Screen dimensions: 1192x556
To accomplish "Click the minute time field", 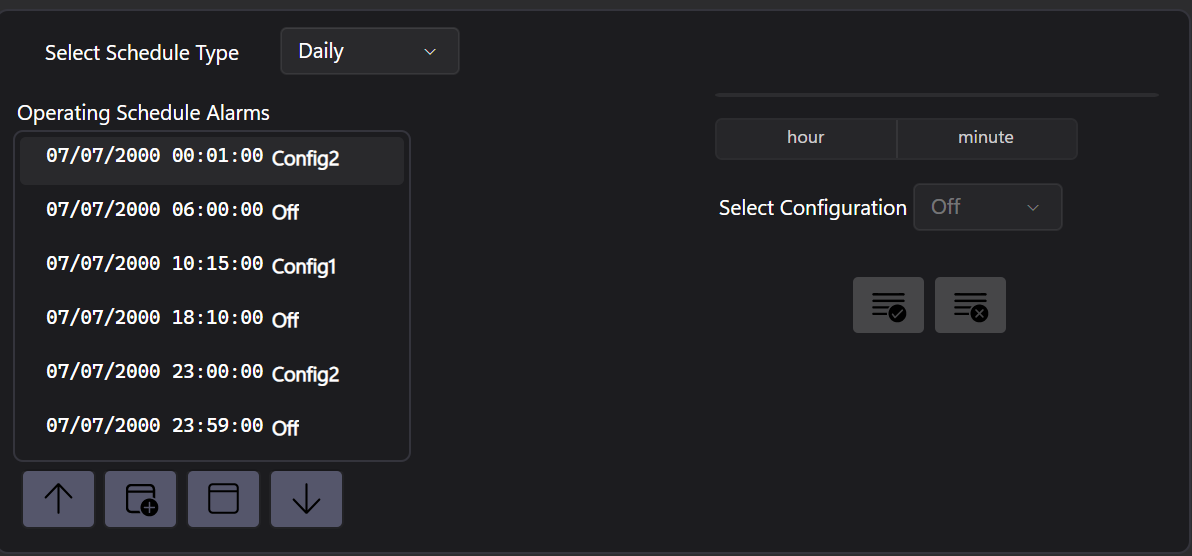I will pyautogui.click(x=986, y=138).
